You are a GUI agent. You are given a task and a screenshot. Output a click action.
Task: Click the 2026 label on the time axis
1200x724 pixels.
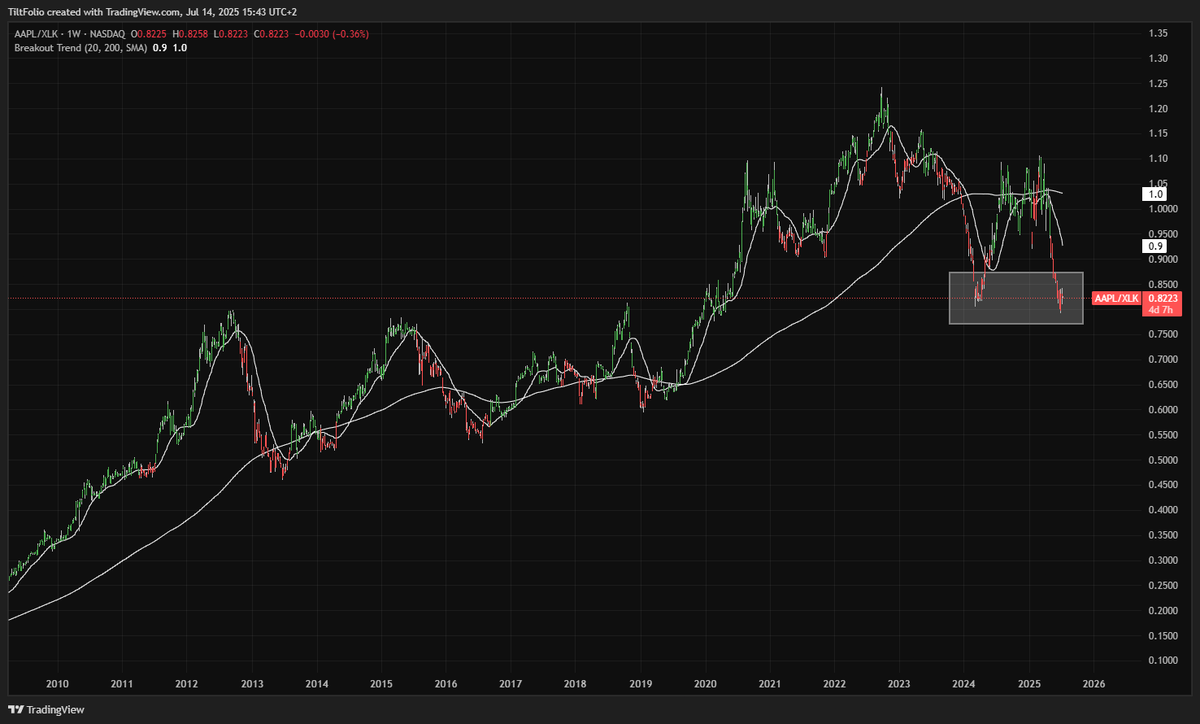1094,685
